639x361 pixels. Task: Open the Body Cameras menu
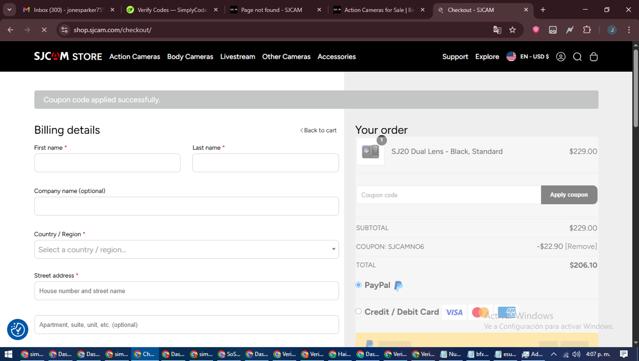(190, 57)
